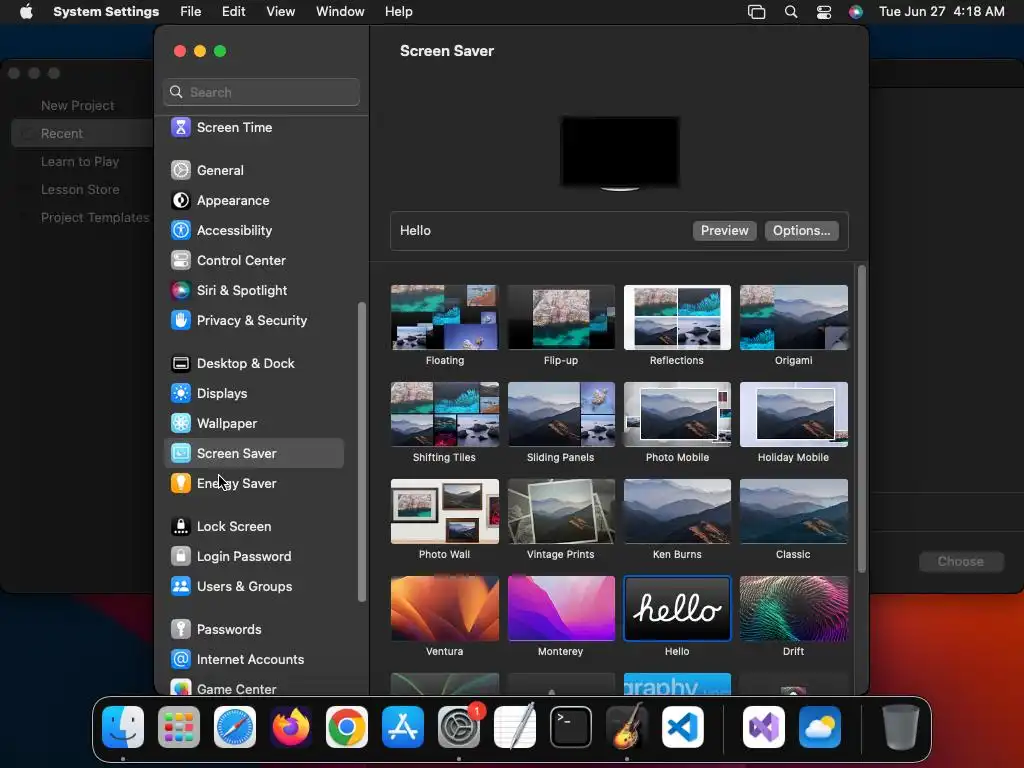Choose Vintage Prints screen saver
This screenshot has height=768, width=1024.
561,511
